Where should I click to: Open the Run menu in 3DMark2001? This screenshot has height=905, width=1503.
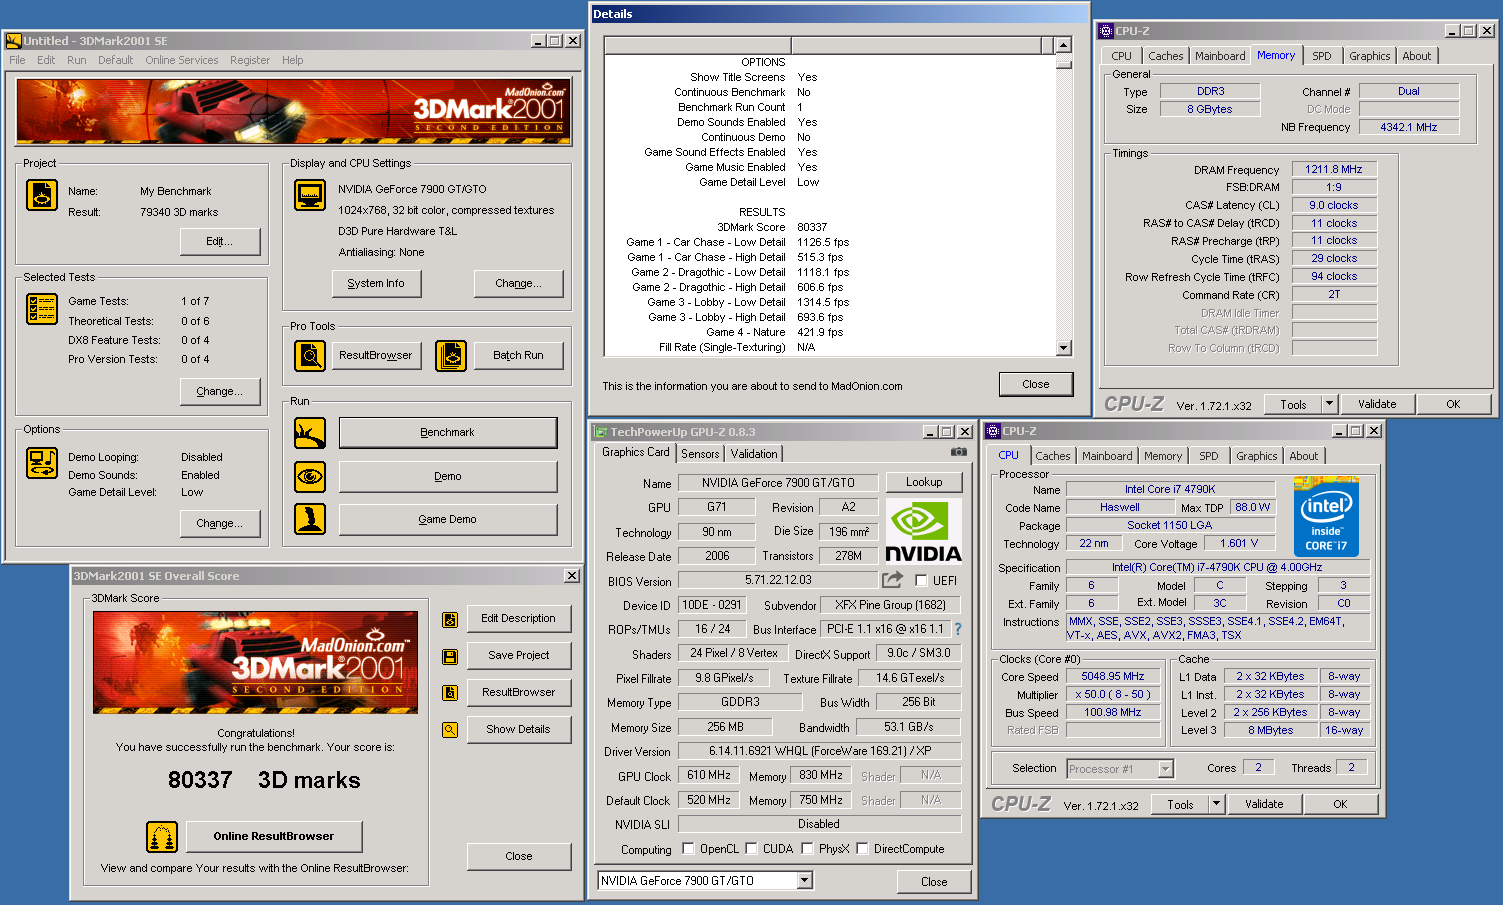(76, 60)
